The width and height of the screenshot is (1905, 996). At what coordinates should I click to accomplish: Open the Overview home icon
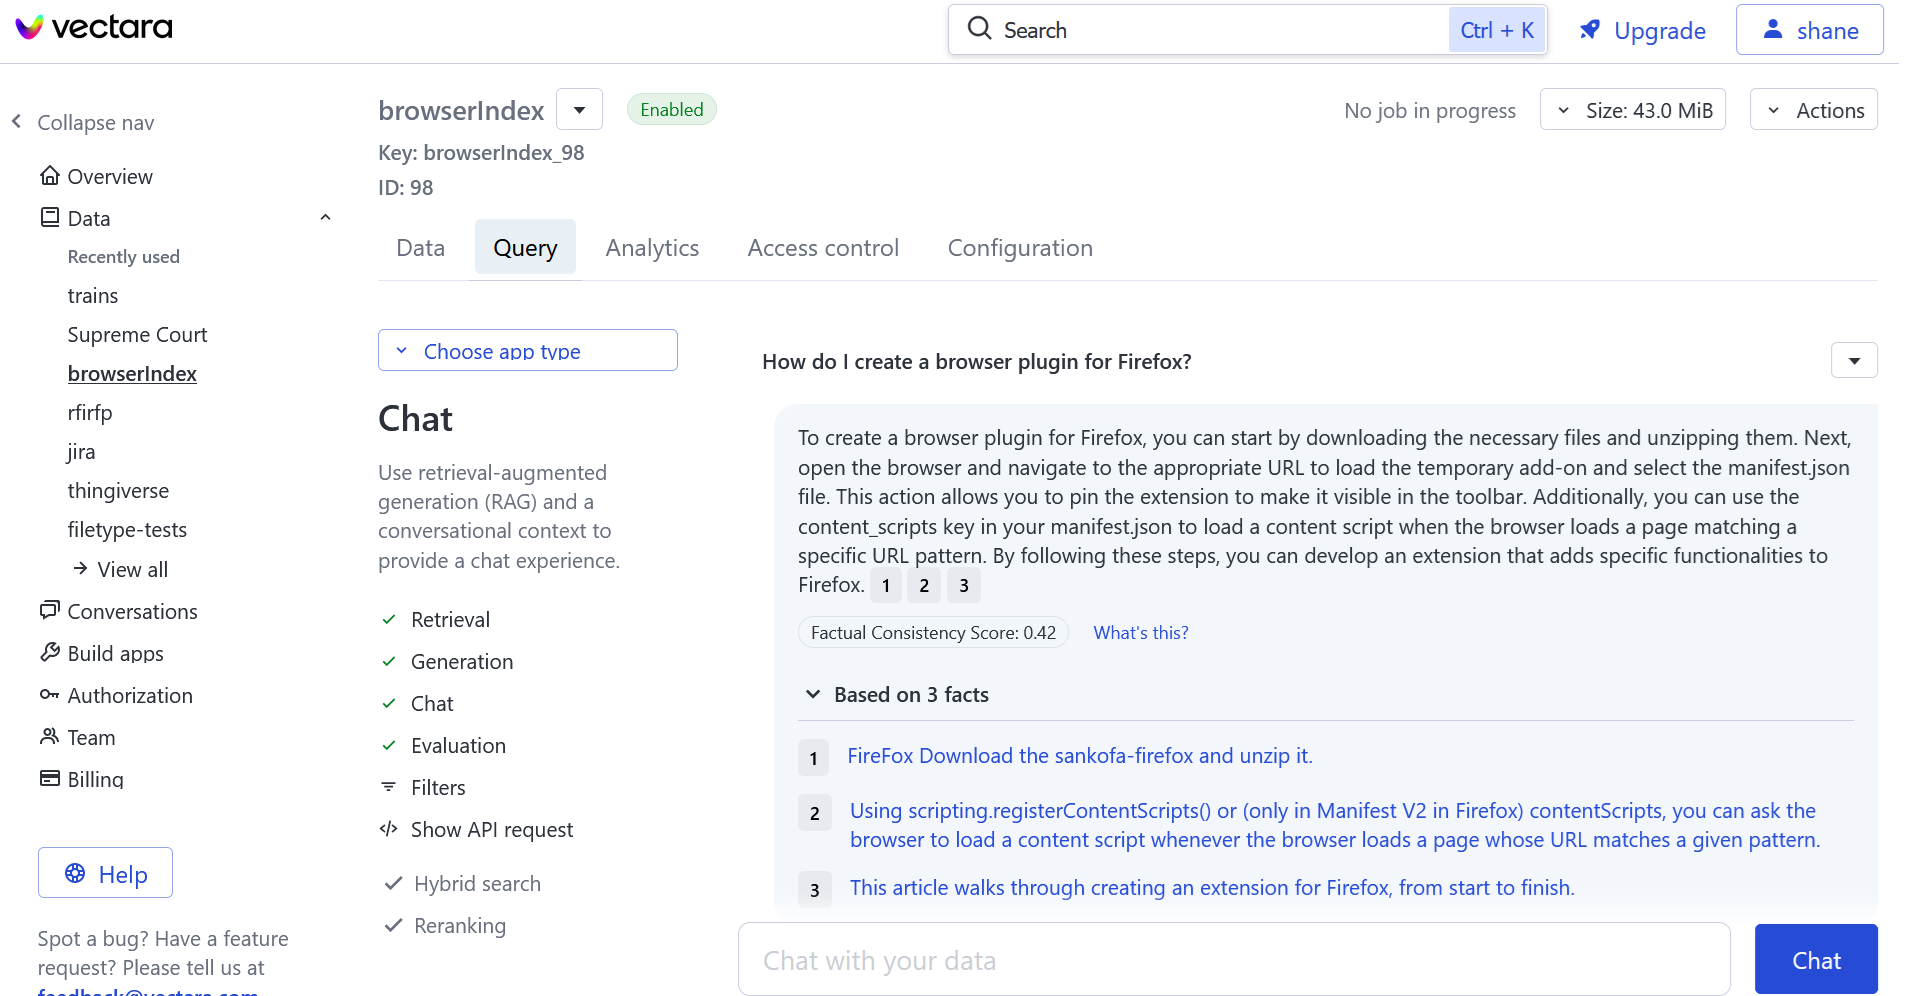click(x=49, y=176)
